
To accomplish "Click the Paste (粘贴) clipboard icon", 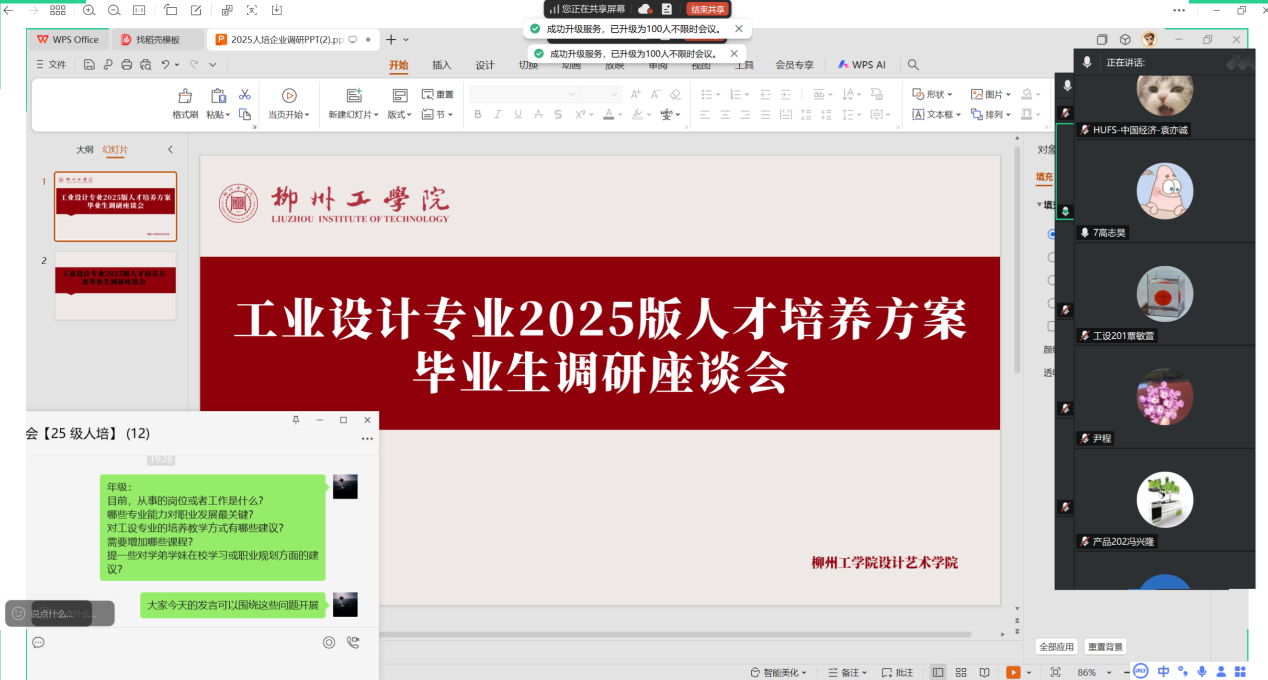I will pos(218,96).
